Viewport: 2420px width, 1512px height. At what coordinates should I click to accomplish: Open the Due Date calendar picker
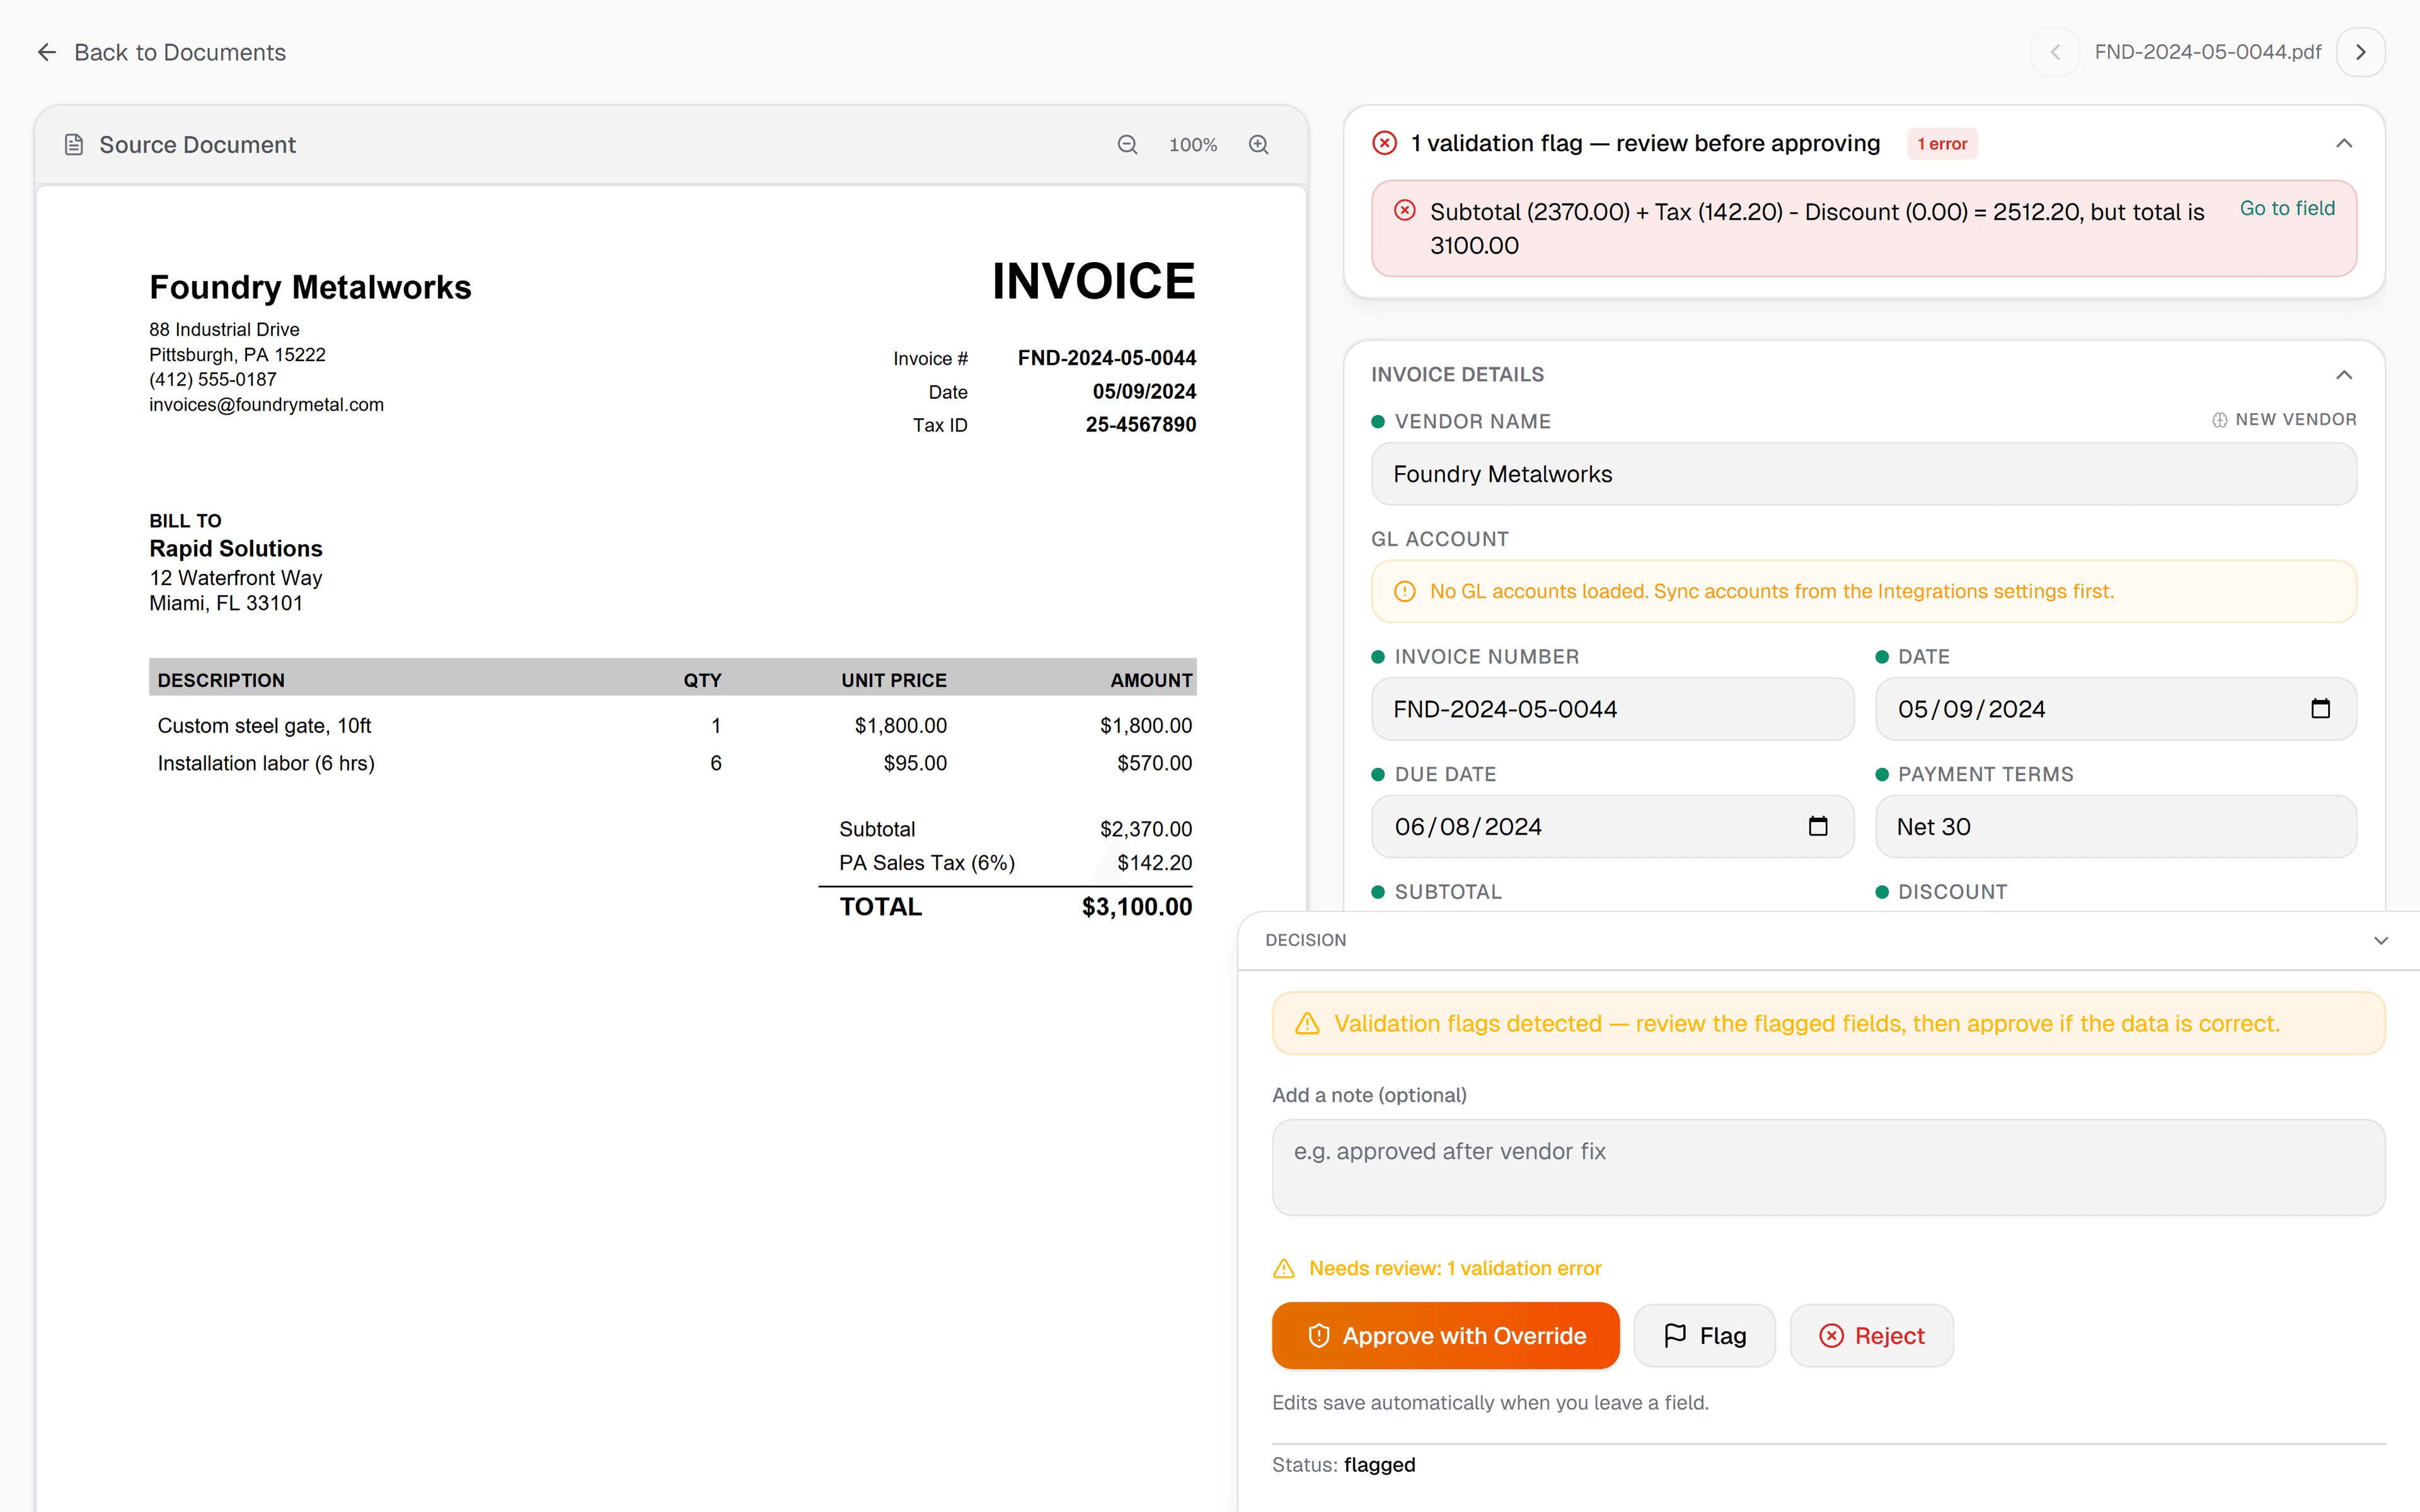tap(1818, 827)
